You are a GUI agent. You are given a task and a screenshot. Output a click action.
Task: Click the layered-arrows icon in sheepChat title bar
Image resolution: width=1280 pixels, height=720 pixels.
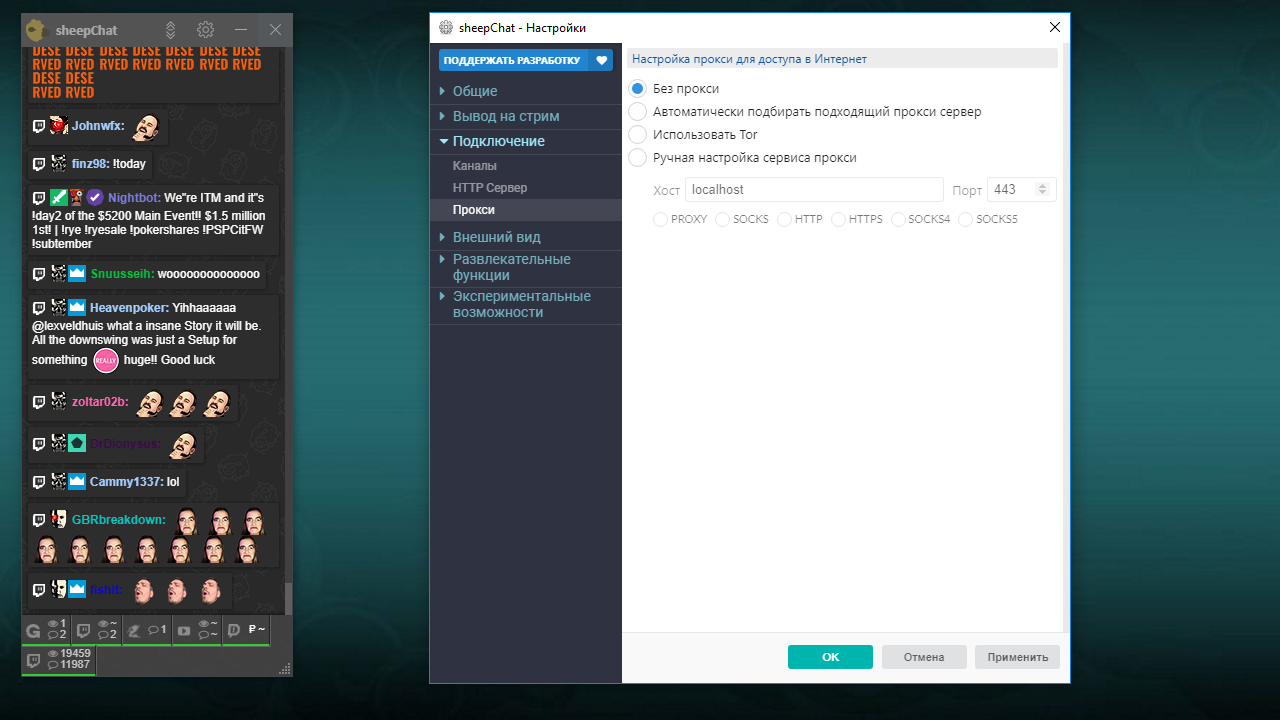(171, 30)
